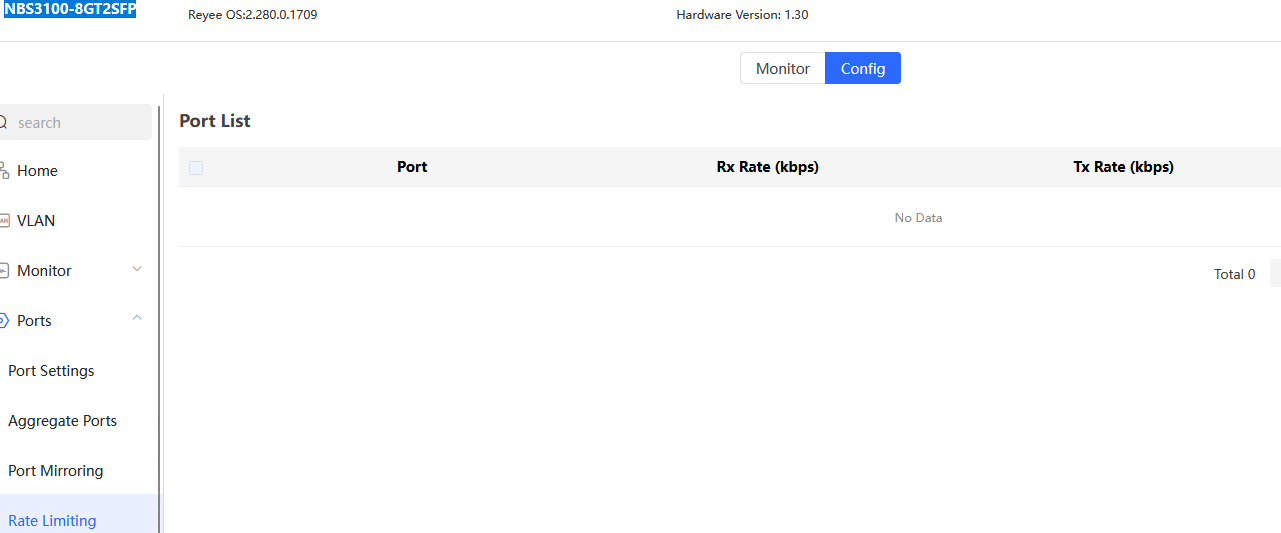Click the Home icon in sidebar

(x=4, y=171)
